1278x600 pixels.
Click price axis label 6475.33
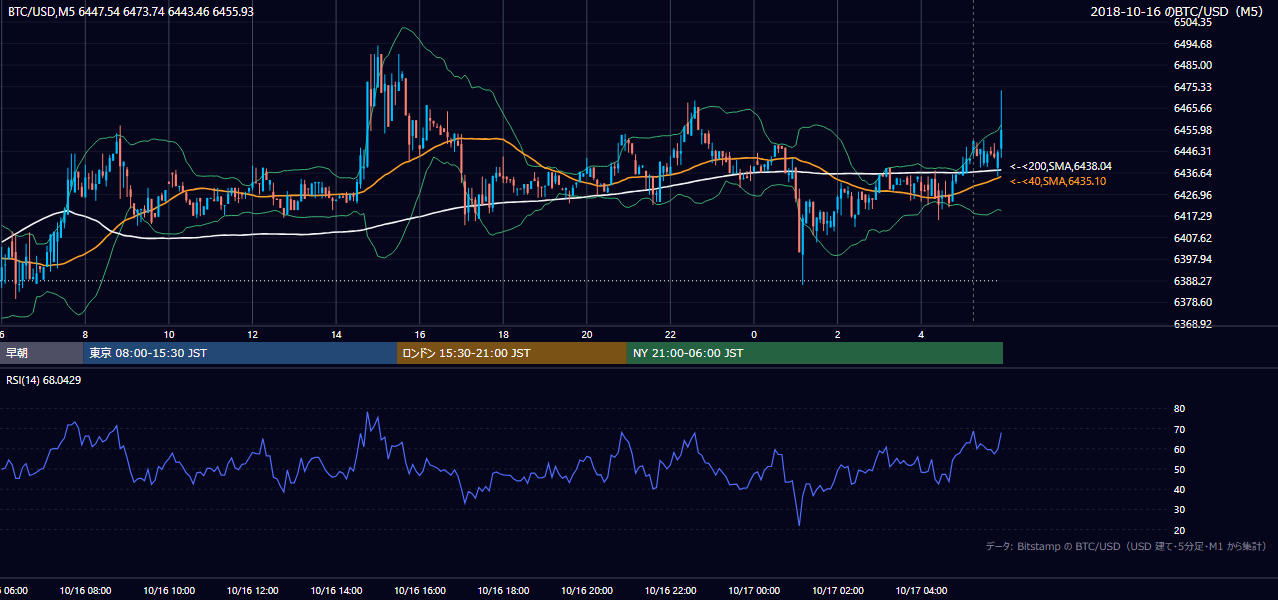[x=1192, y=87]
